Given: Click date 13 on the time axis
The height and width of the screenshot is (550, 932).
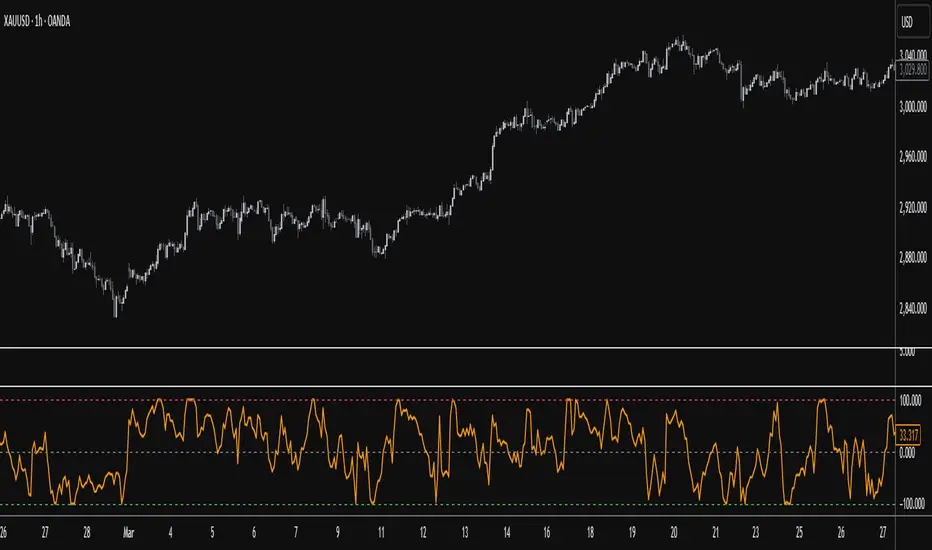Looking at the screenshot, I should tap(465, 533).
